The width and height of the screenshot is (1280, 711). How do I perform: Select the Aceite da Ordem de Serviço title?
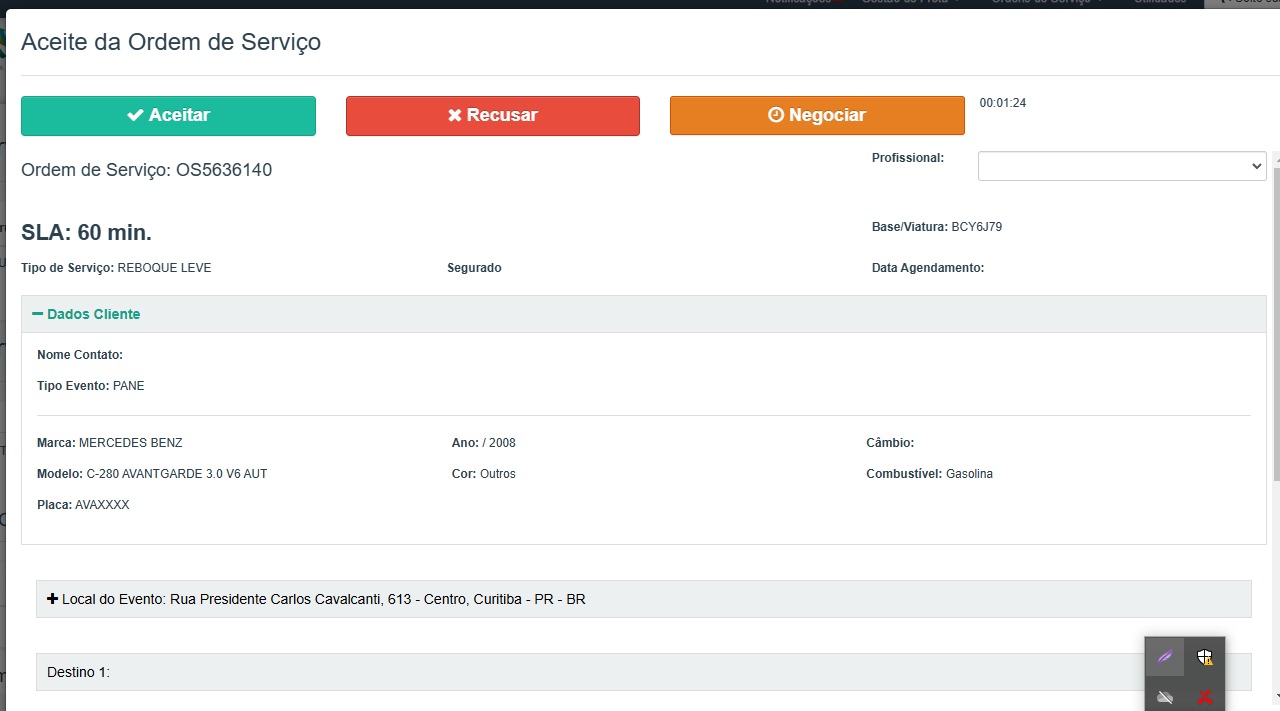[171, 42]
